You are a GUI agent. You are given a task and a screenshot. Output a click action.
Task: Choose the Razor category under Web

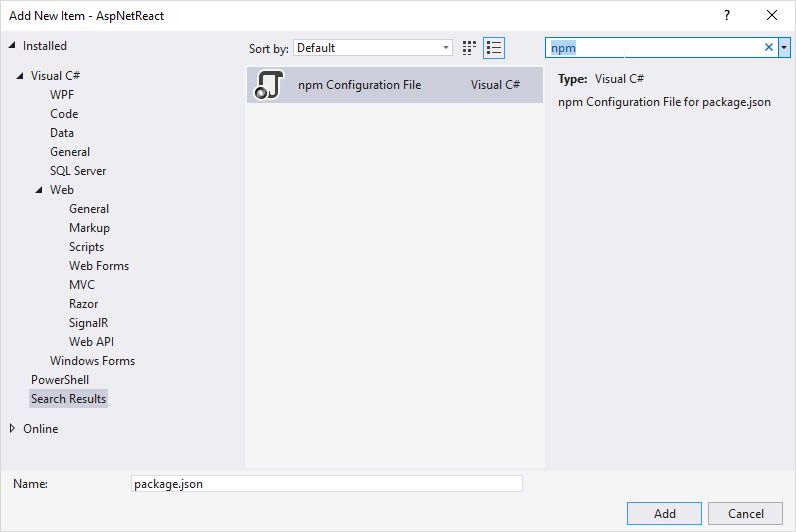click(83, 304)
